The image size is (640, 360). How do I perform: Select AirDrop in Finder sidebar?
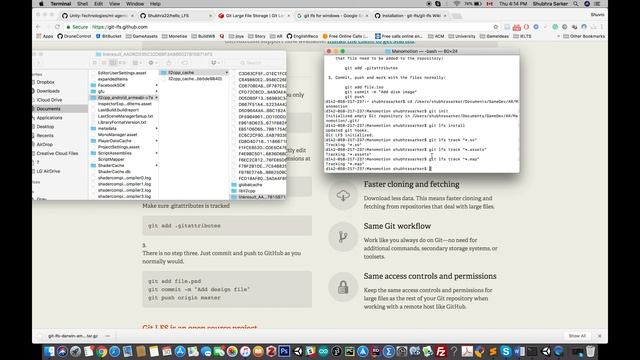point(60,144)
